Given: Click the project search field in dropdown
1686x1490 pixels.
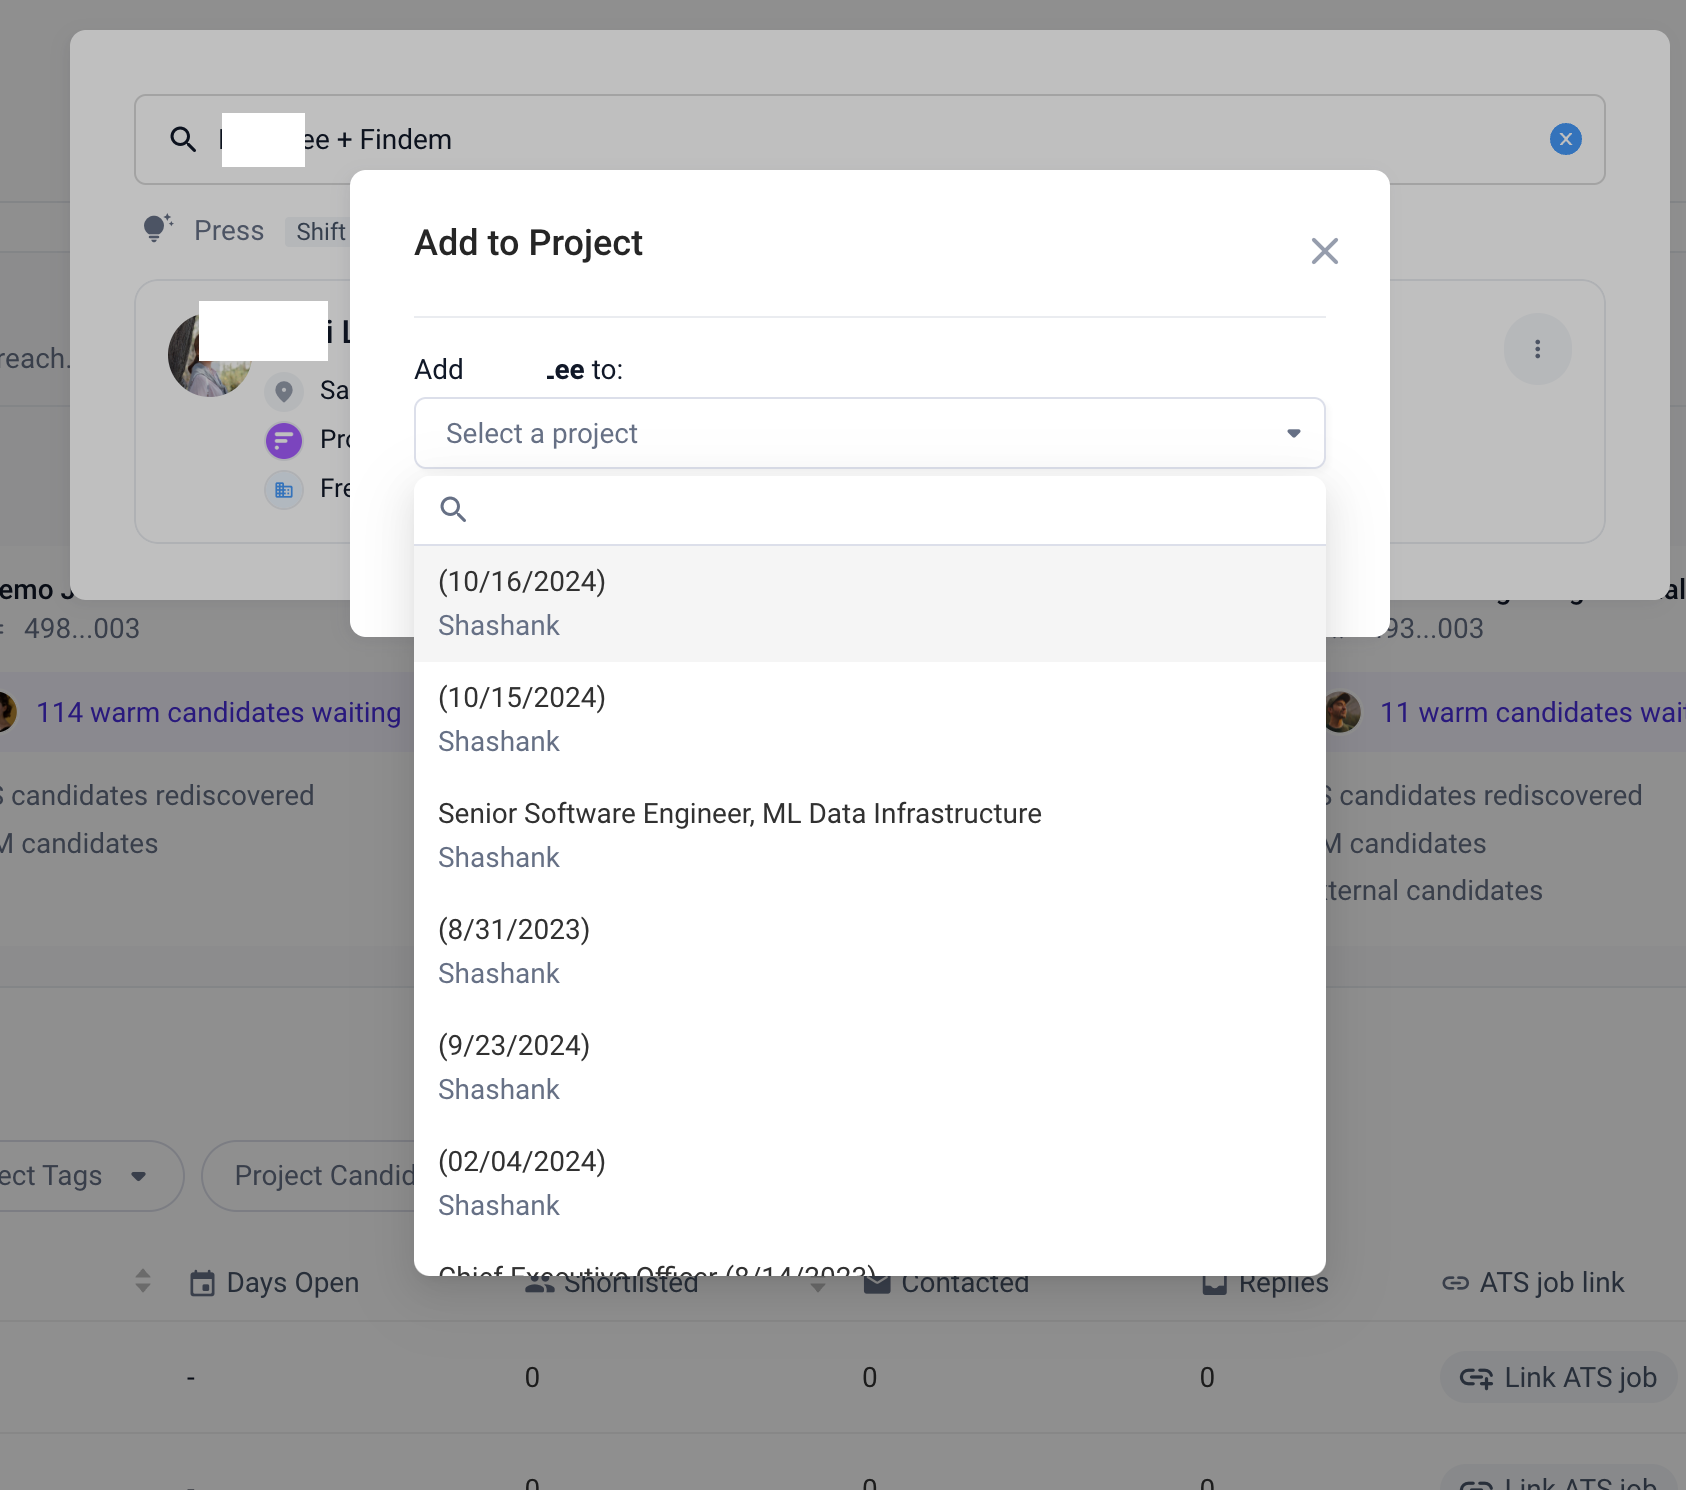Looking at the screenshot, I should 870,510.
